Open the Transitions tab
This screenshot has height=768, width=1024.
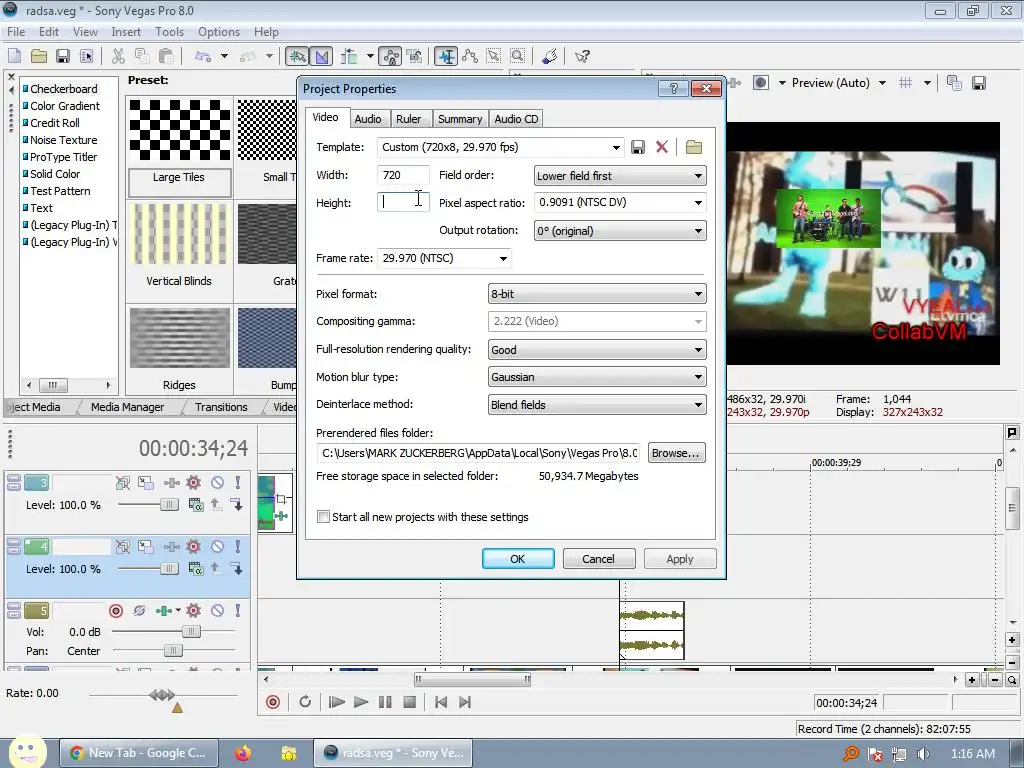click(x=221, y=407)
